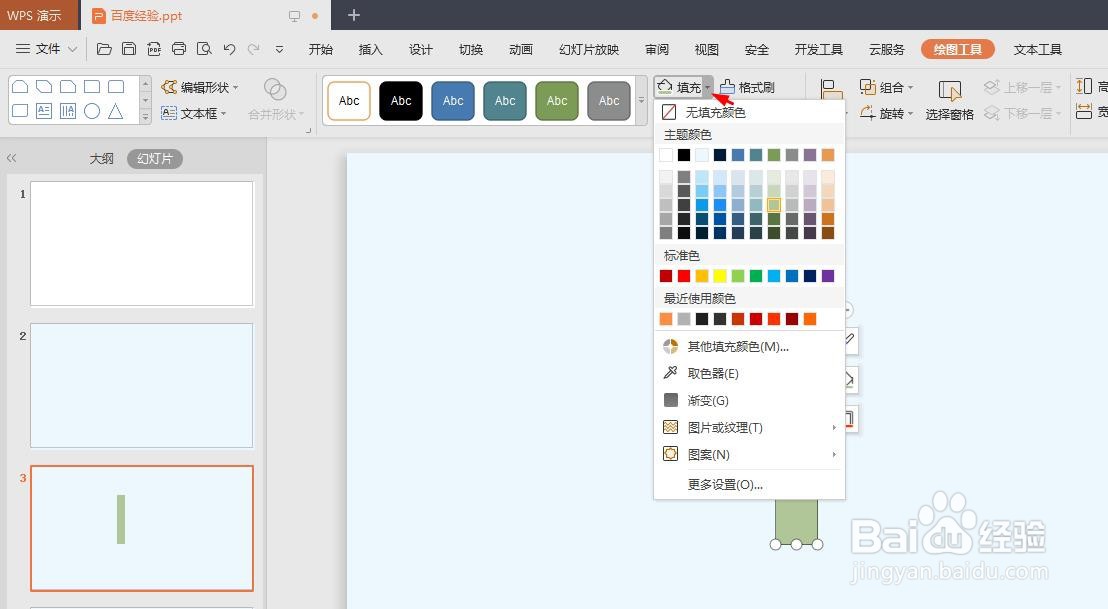Pick the purple standard color swatch

(x=827, y=276)
